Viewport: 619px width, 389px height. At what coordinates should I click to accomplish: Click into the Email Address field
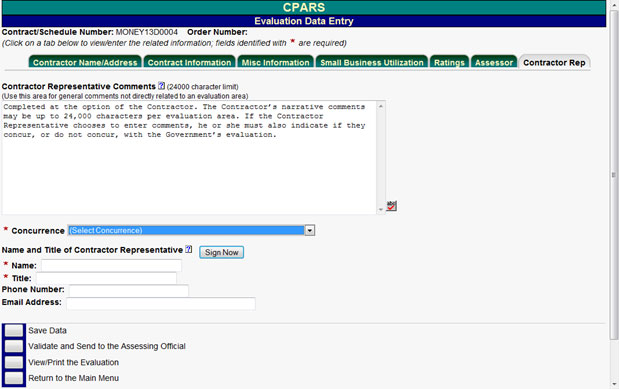(161, 304)
